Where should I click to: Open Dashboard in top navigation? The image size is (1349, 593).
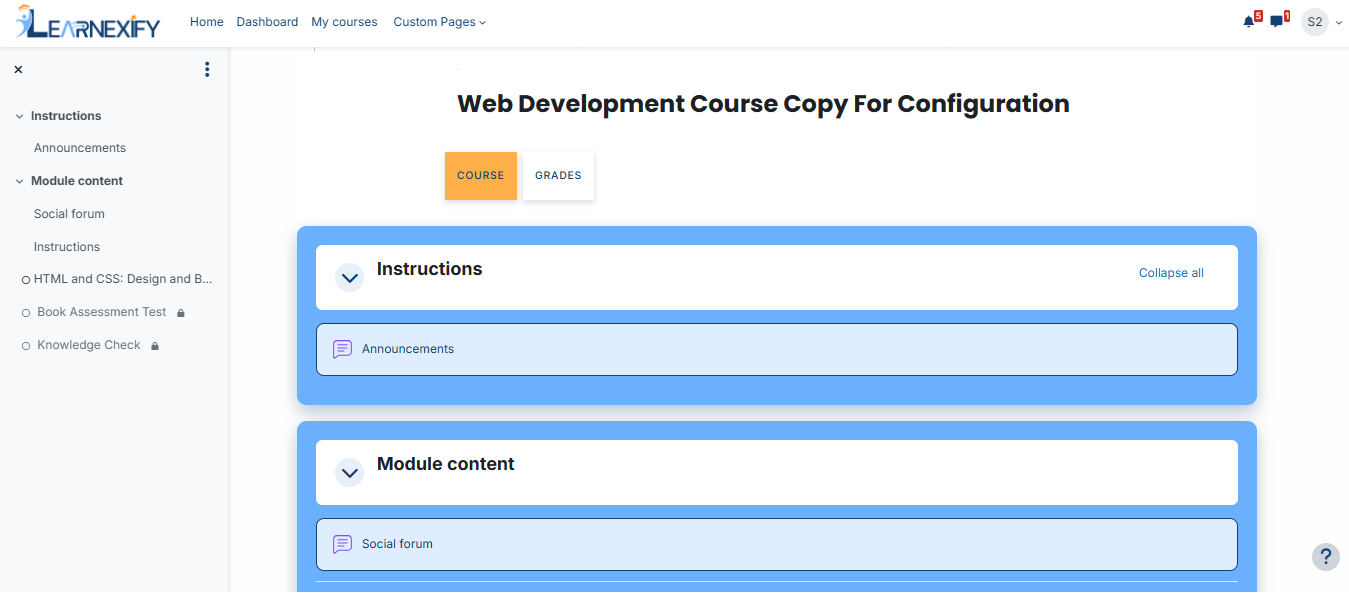pos(267,22)
